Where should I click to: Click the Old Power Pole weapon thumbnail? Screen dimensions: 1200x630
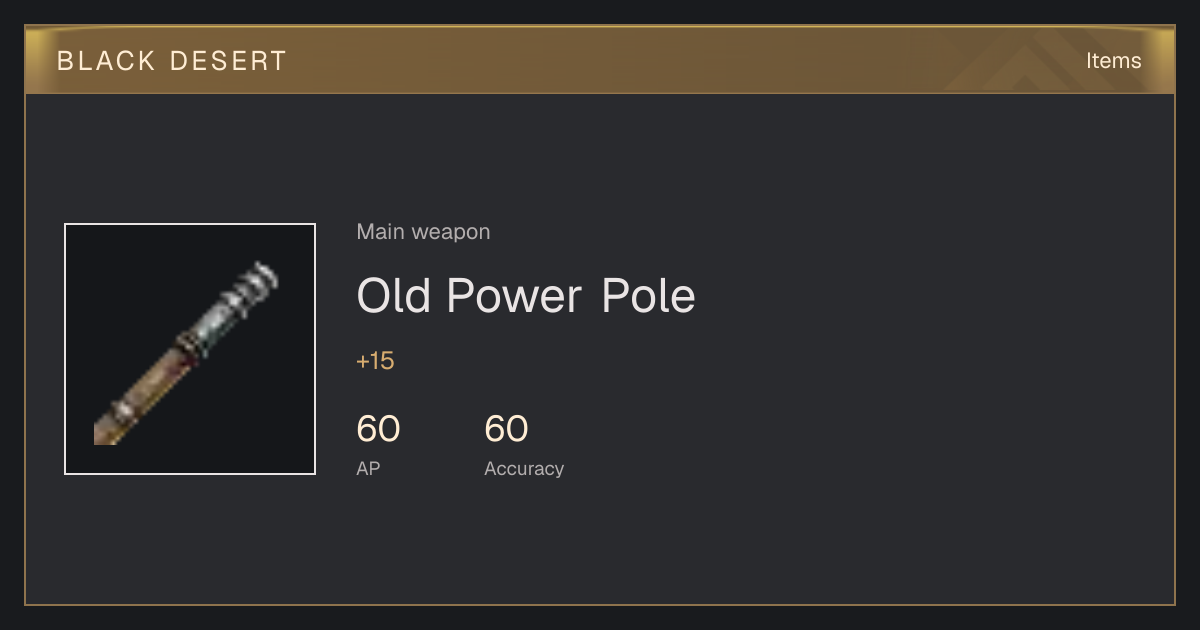[x=190, y=349]
